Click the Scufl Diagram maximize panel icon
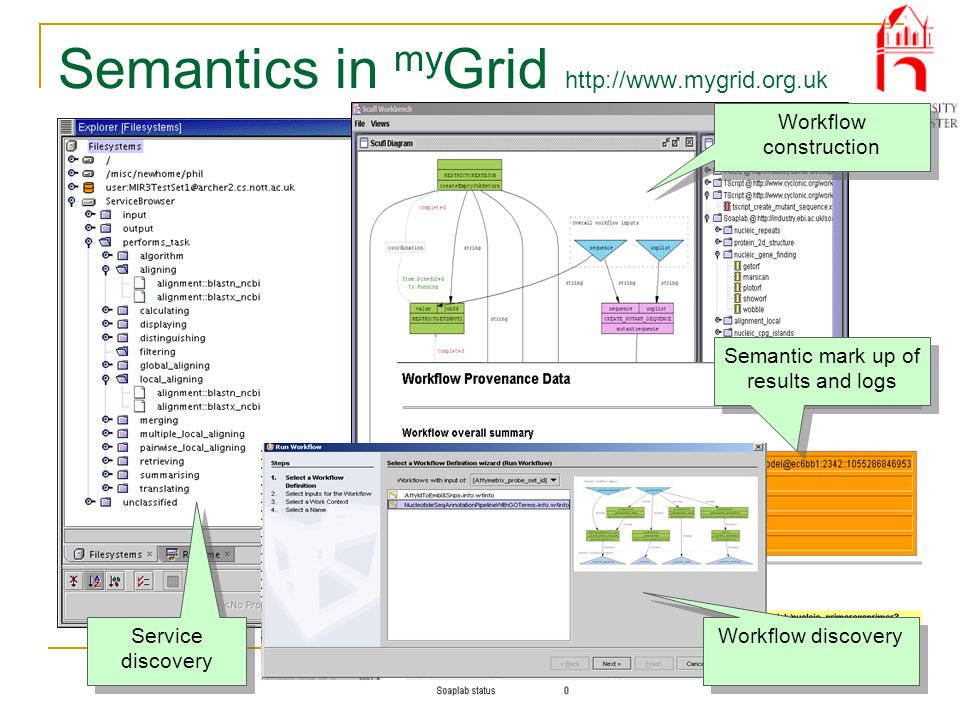 [676, 143]
